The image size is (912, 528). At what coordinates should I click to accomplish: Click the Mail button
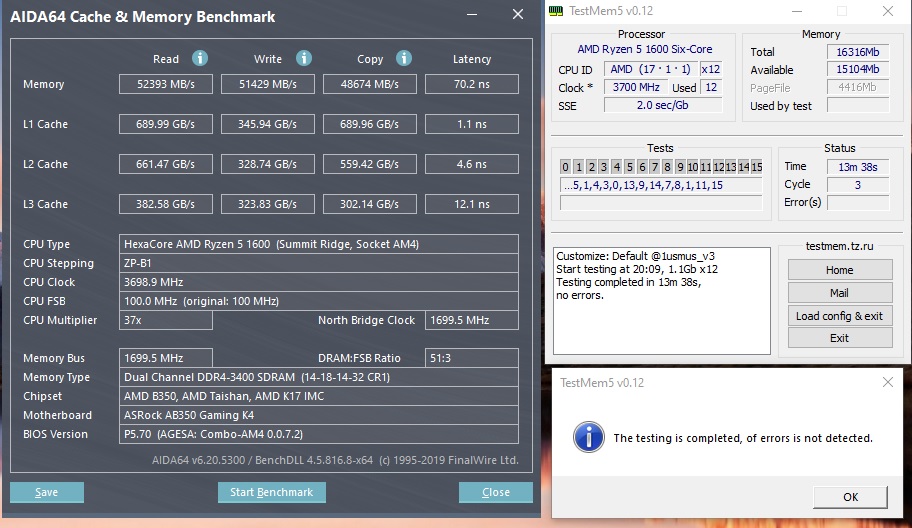pos(840,293)
